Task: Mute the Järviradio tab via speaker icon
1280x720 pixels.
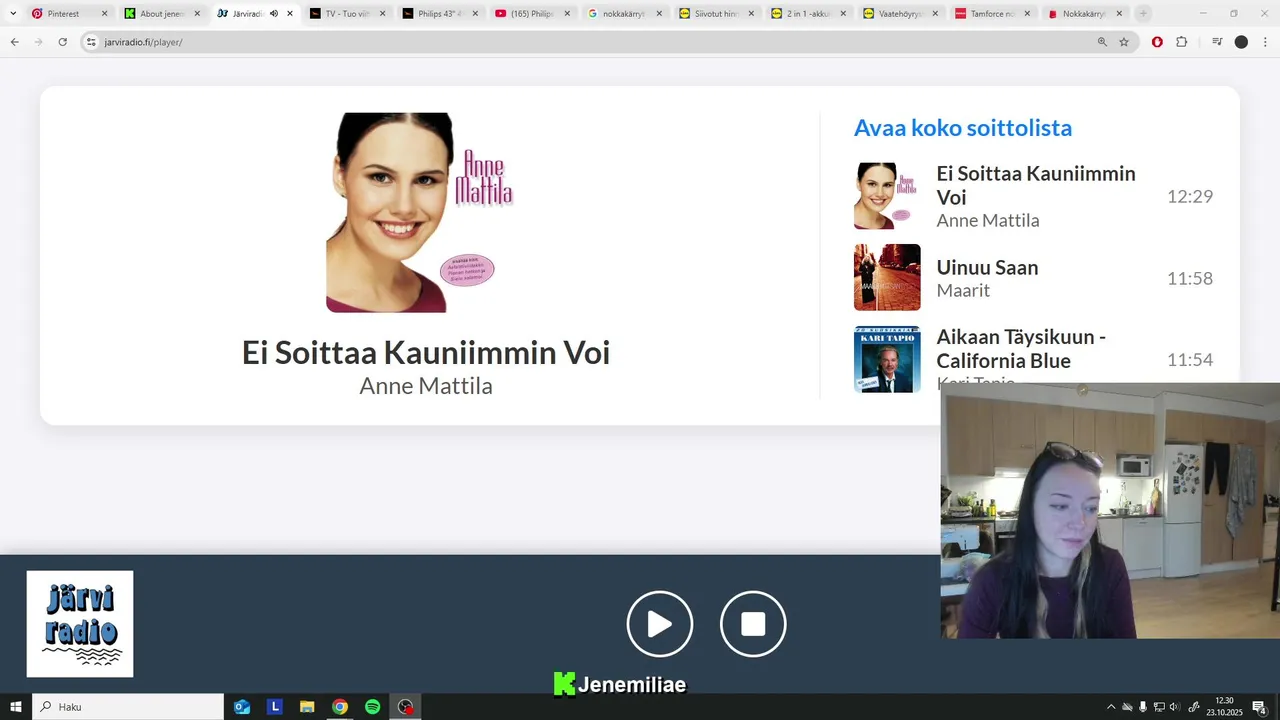Action: 274,14
